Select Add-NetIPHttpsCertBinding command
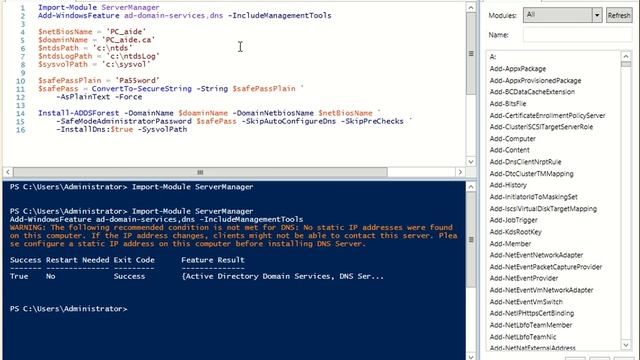640x360 pixels. [x=531, y=313]
